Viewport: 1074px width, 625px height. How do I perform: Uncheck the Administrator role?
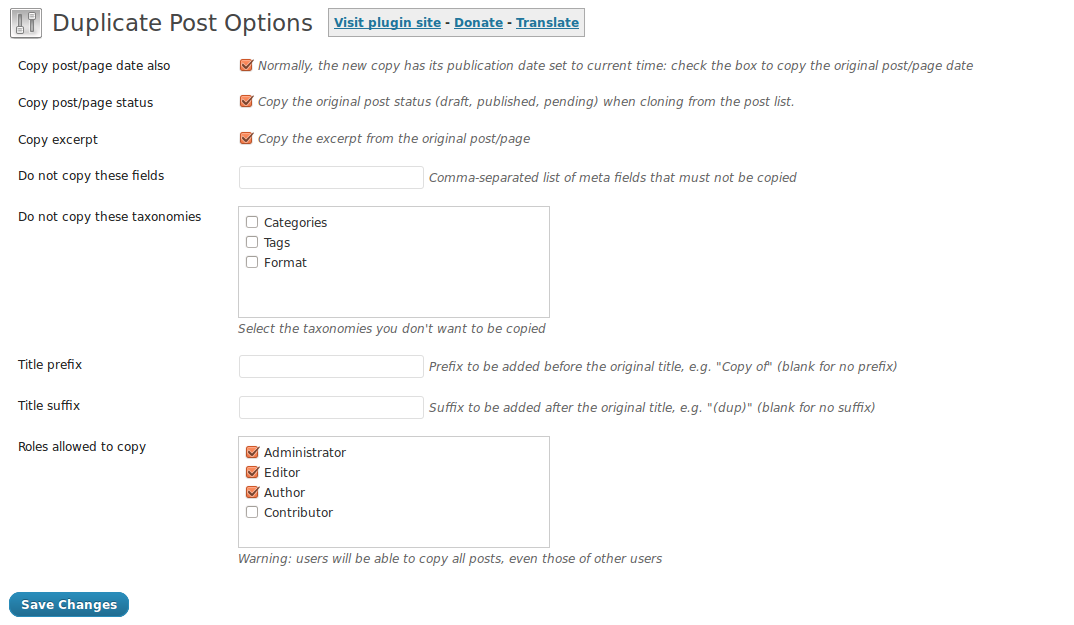click(252, 452)
